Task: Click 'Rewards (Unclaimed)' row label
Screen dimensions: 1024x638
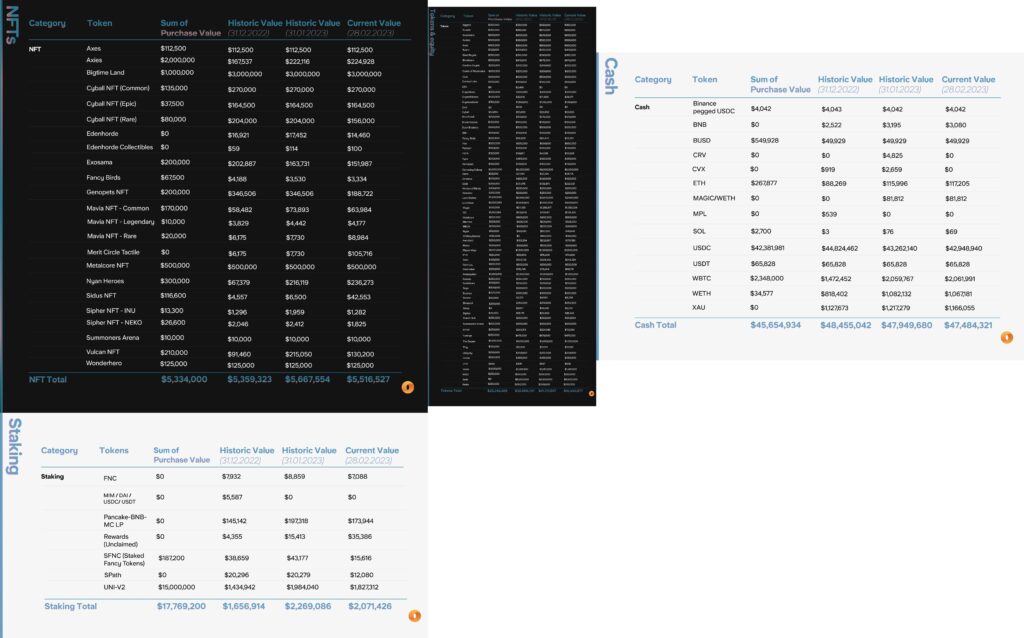Action: [x=120, y=540]
